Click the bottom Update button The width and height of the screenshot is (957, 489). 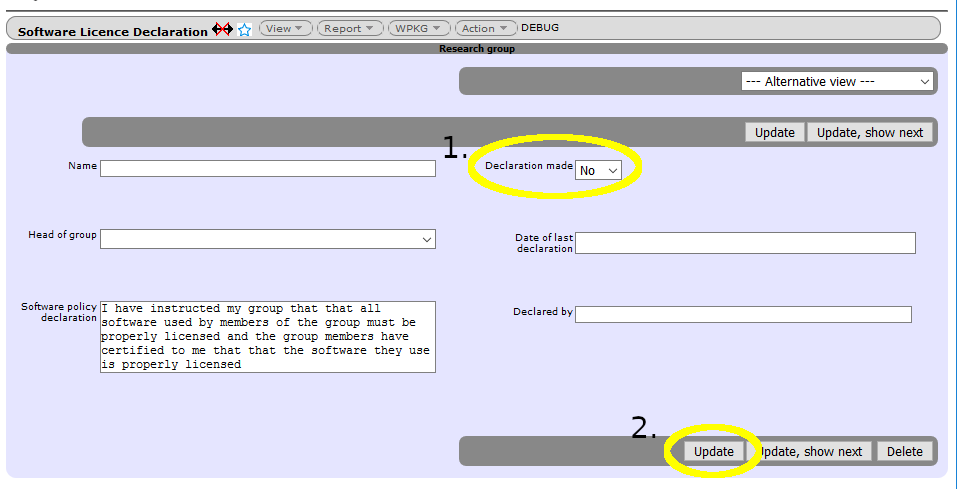[x=713, y=451]
